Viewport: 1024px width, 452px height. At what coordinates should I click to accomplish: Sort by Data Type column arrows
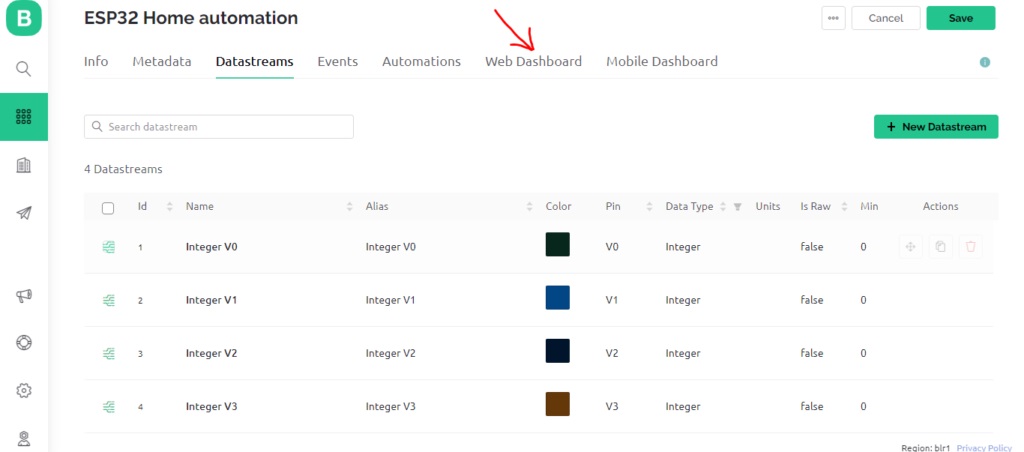tap(723, 206)
